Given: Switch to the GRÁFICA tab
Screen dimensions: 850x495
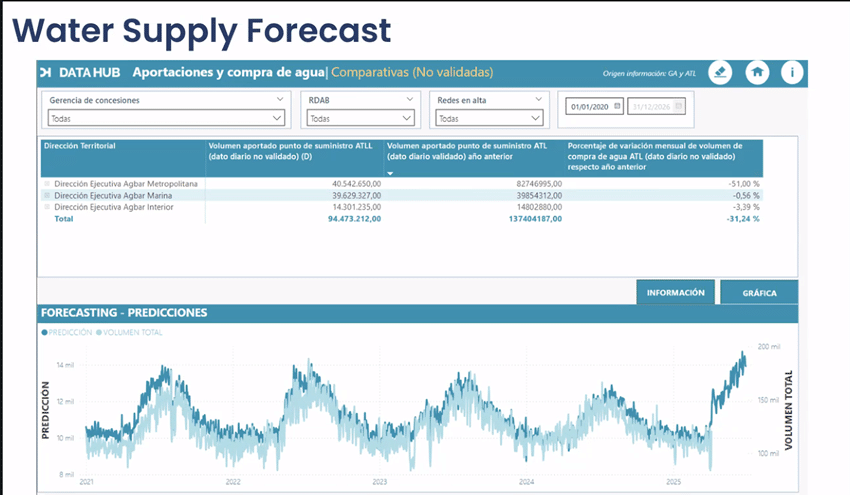Looking at the screenshot, I should pyautogui.click(x=759, y=293).
